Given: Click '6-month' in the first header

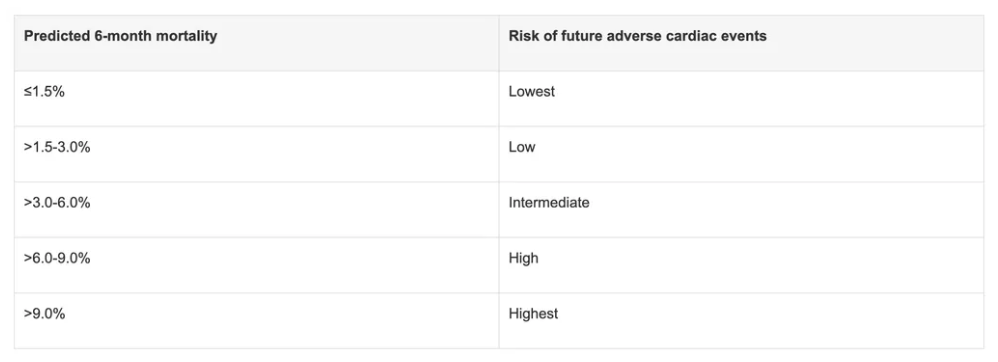Looking at the screenshot, I should (x=119, y=36).
